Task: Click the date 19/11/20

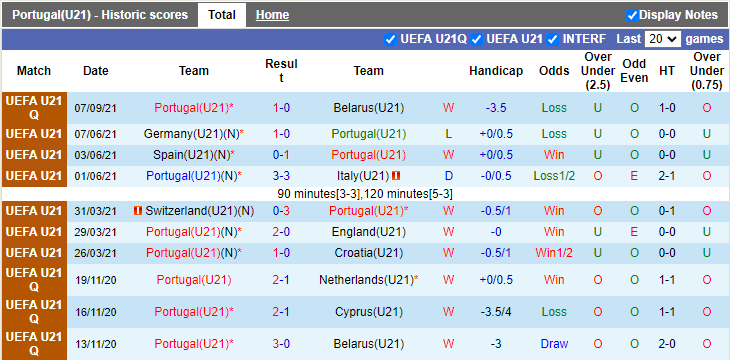Action: point(95,280)
